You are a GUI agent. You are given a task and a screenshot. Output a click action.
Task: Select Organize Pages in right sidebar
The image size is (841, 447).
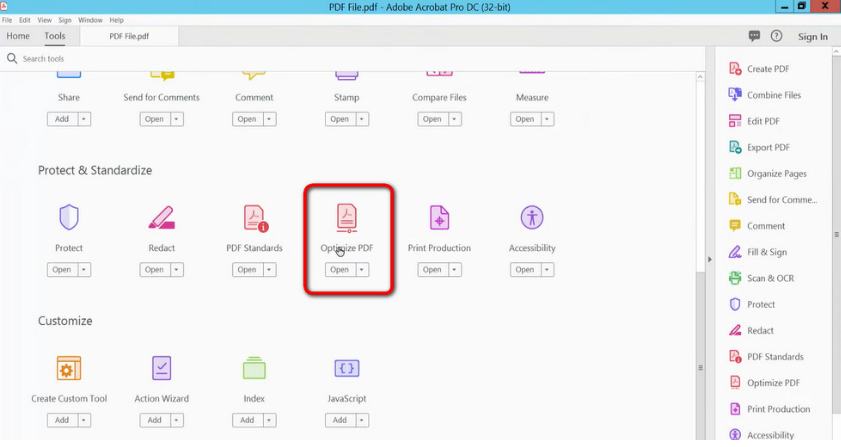click(x=768, y=173)
